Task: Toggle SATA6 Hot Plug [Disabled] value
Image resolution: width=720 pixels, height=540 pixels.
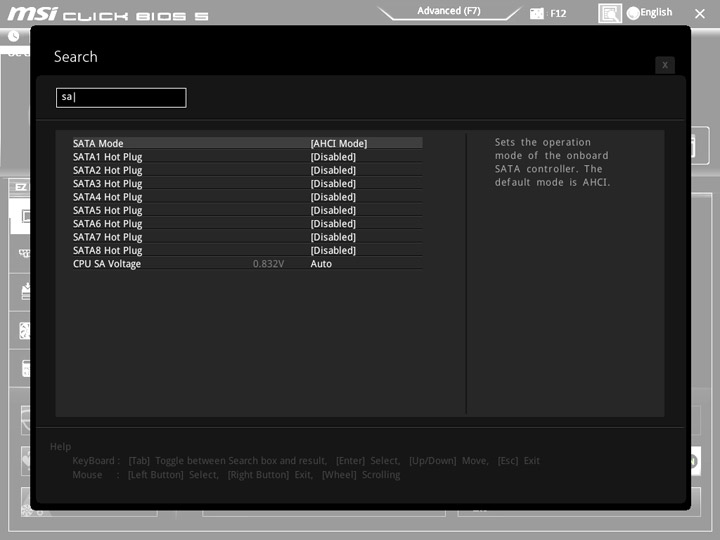Action: tap(333, 224)
